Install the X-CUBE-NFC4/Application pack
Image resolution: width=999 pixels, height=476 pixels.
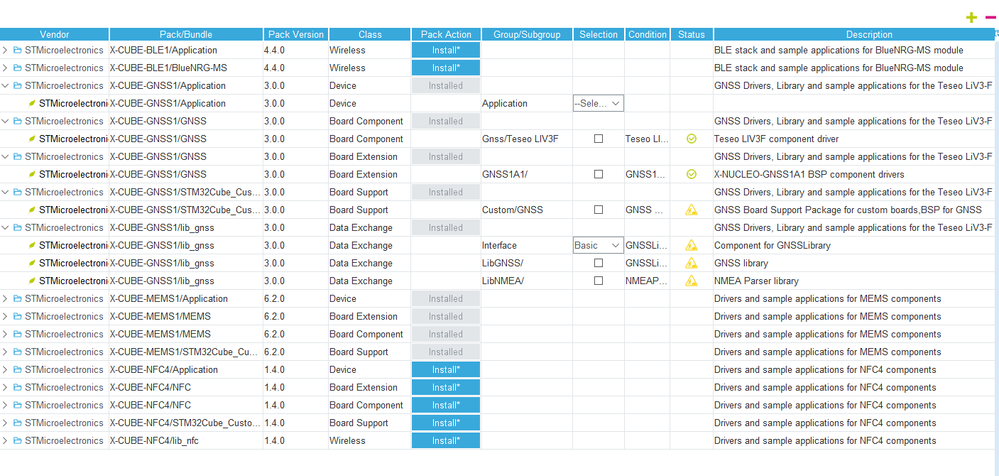click(446, 370)
